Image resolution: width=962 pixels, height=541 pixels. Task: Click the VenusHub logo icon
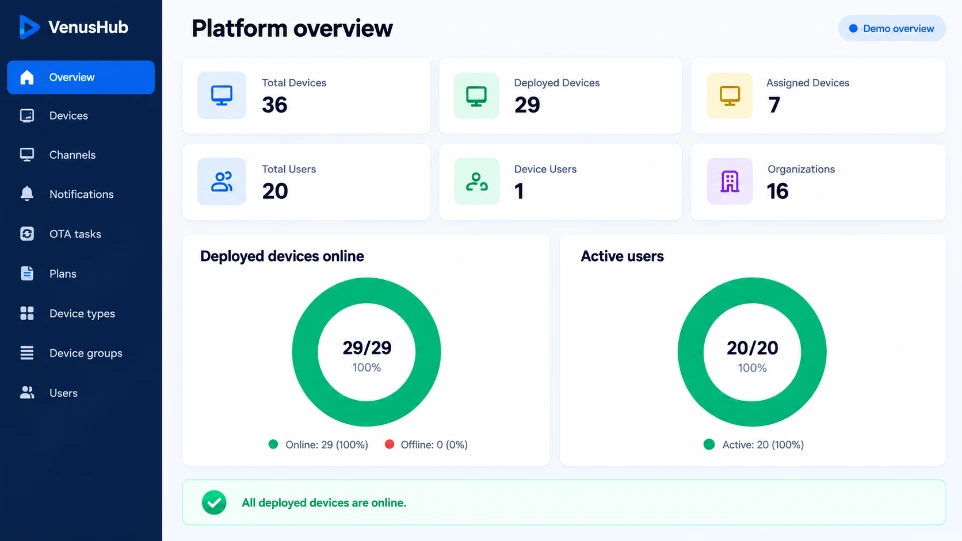coord(29,27)
